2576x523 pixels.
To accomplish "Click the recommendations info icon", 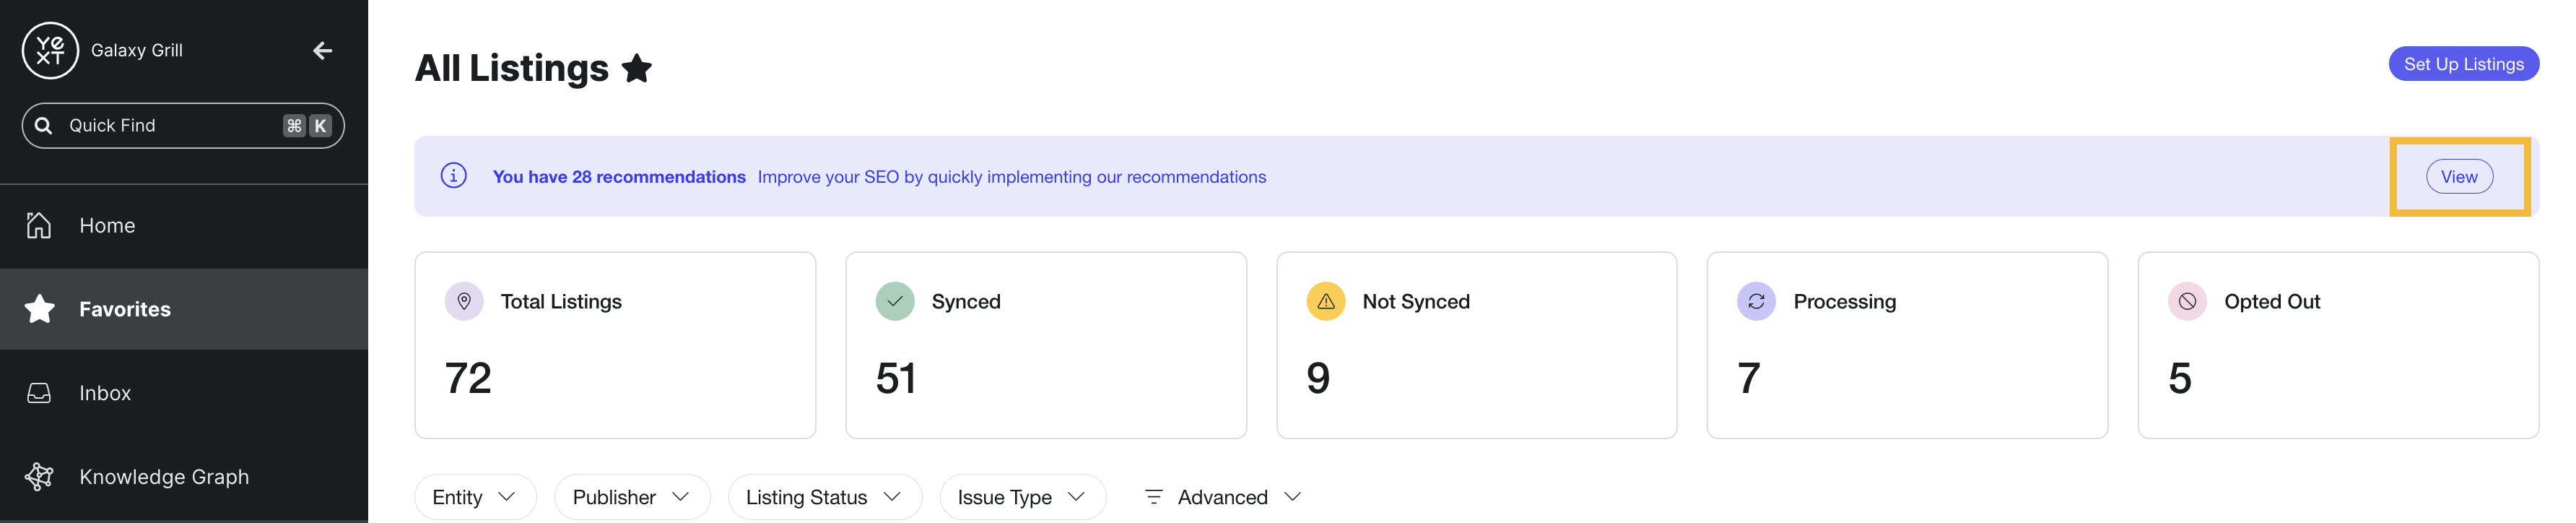I will [x=454, y=176].
